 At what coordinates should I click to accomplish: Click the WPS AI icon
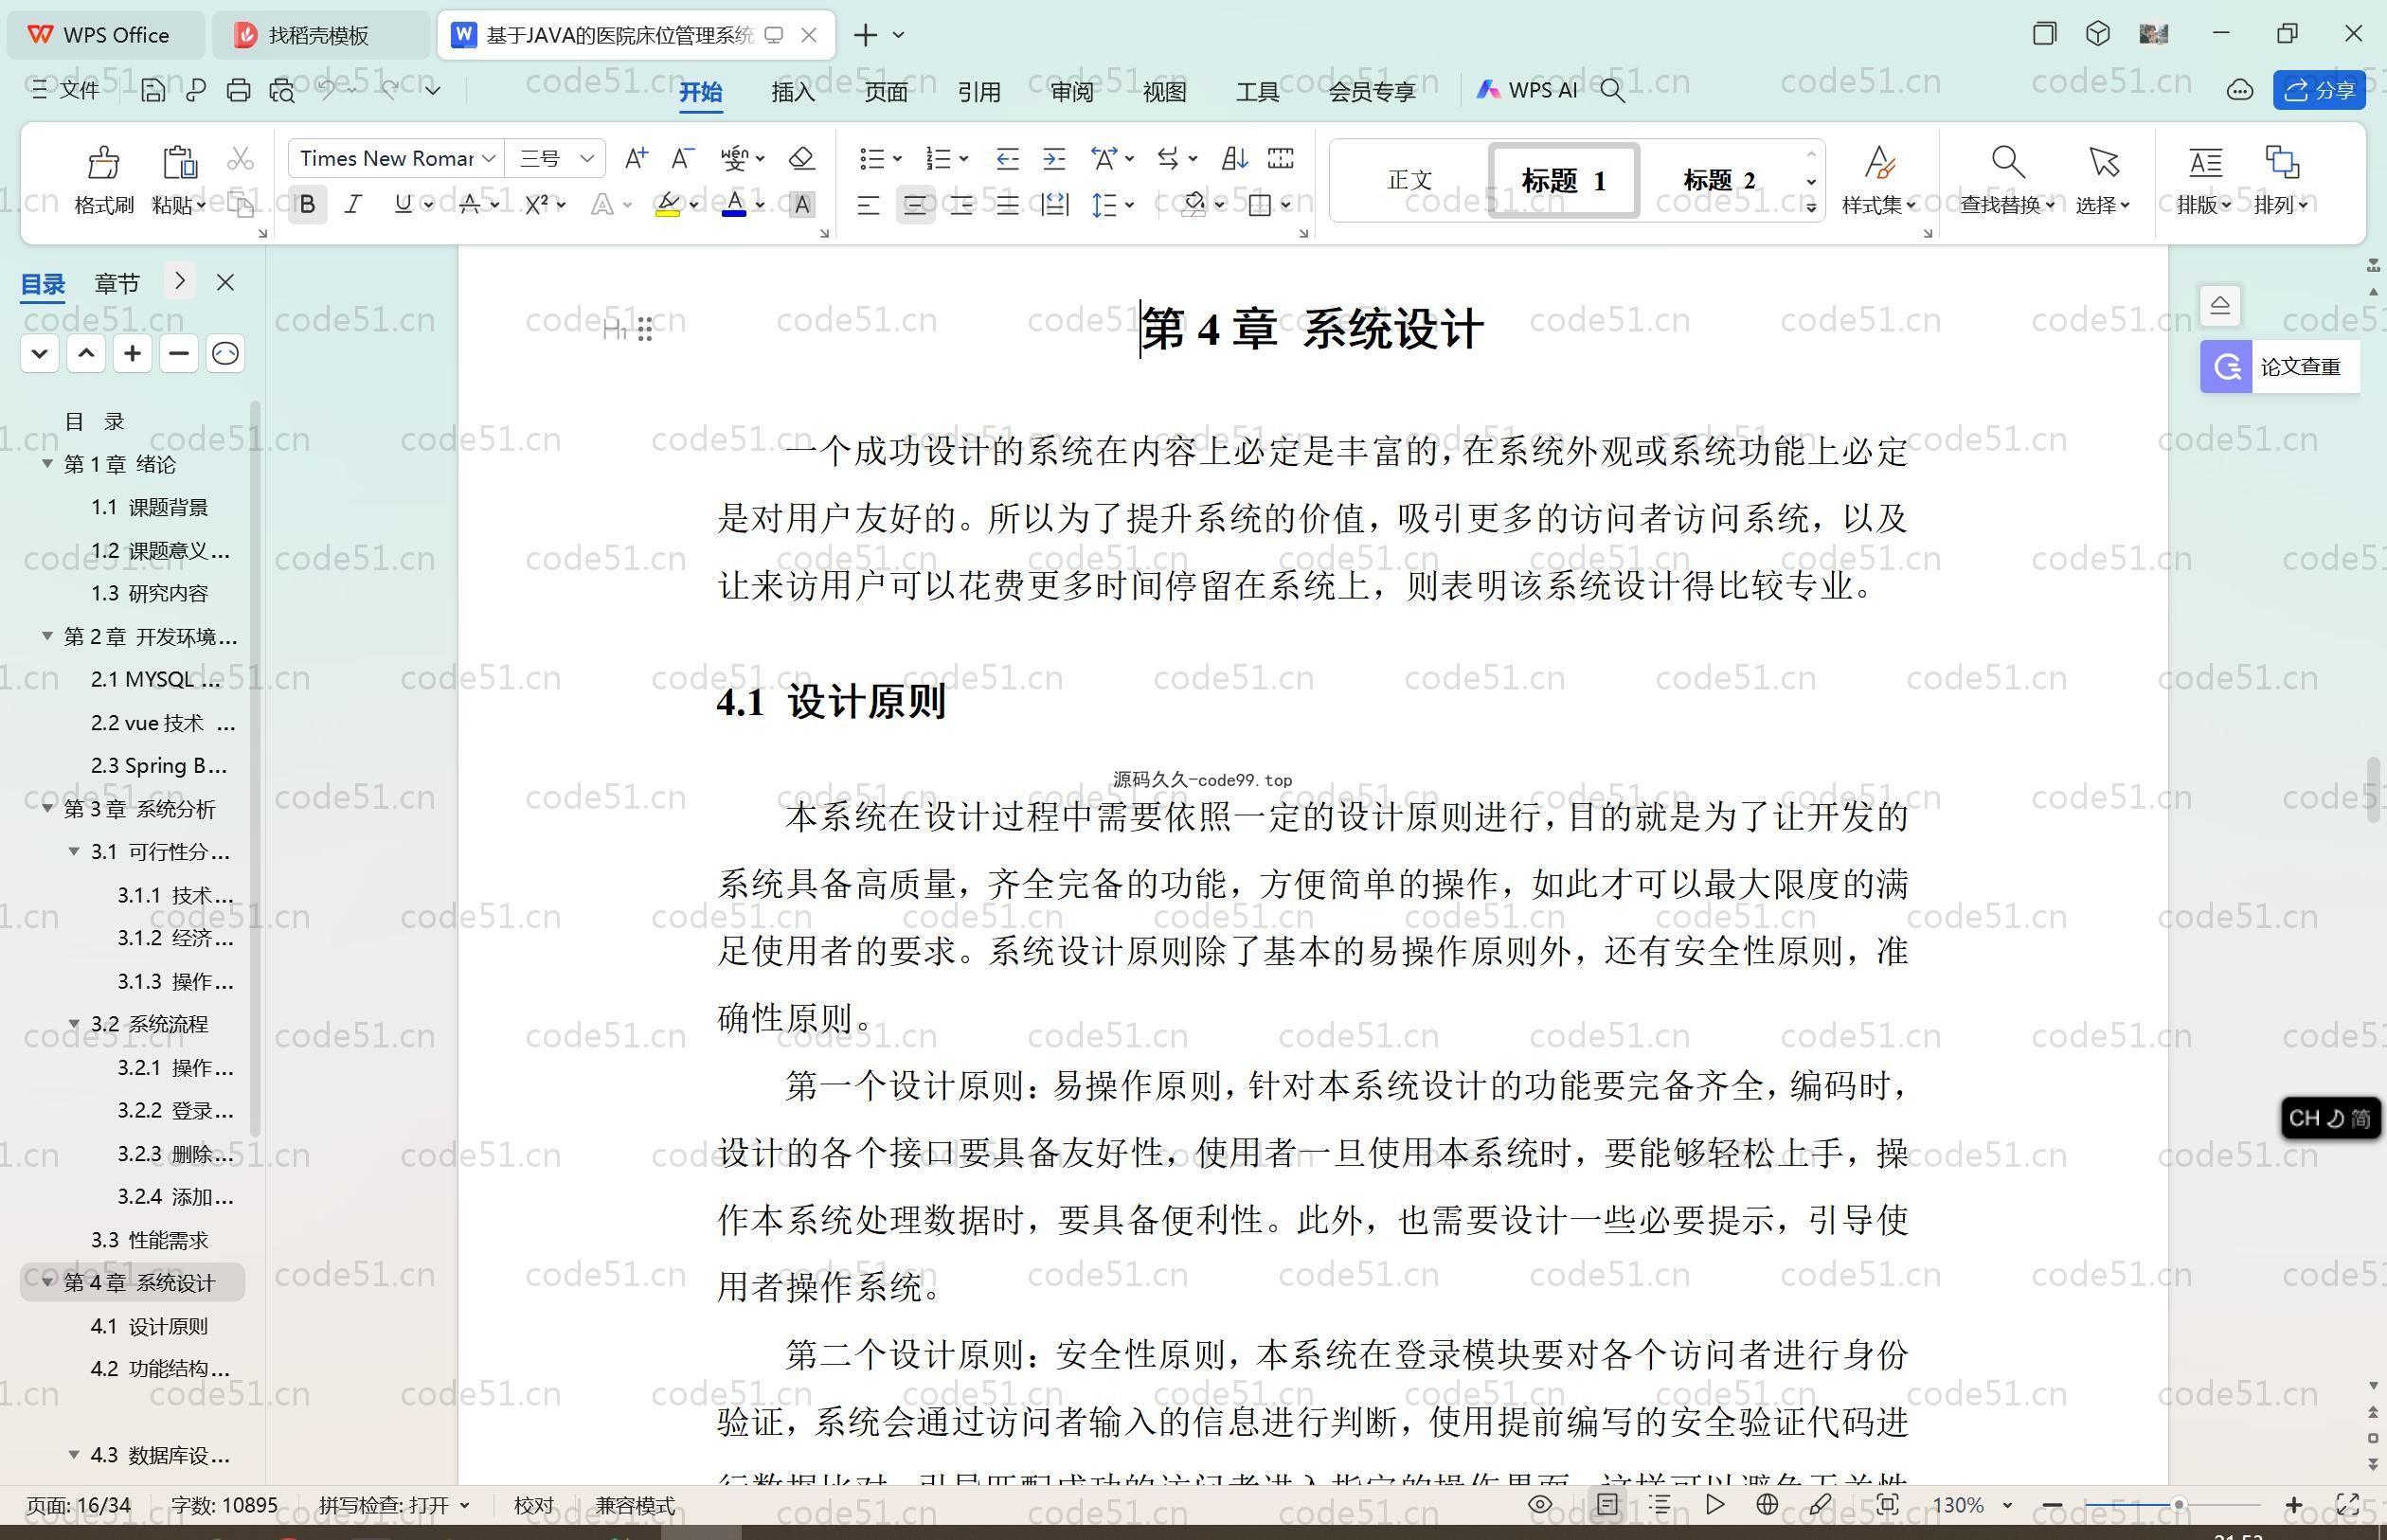(x=1488, y=90)
